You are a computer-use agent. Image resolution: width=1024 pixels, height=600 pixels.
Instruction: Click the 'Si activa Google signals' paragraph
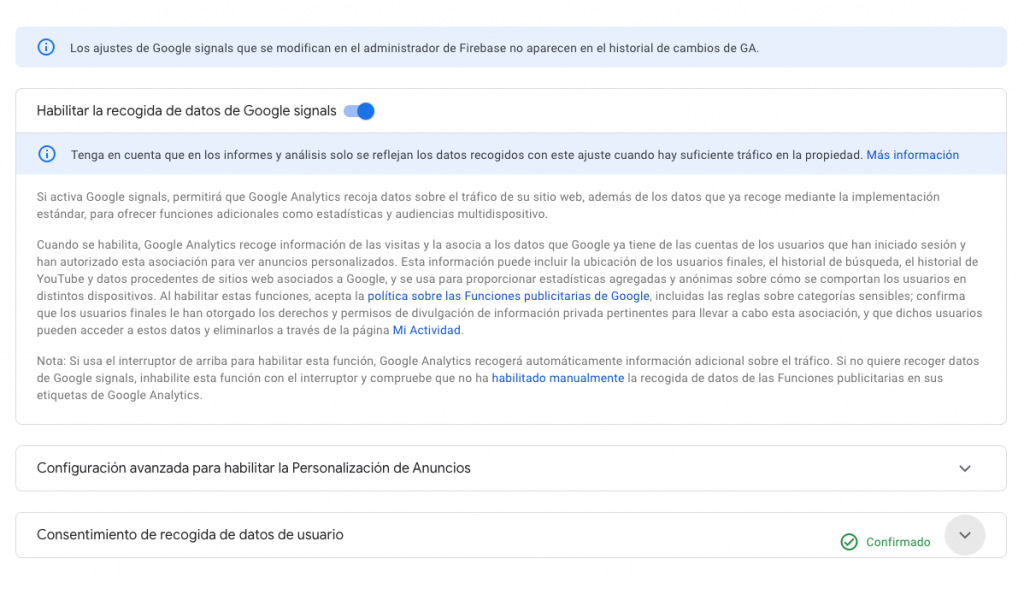pyautogui.click(x=488, y=205)
